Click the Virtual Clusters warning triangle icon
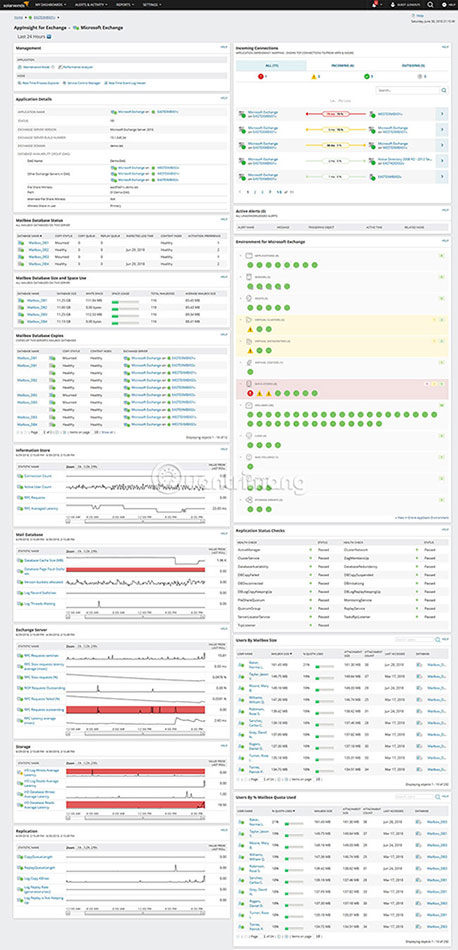 pos(249,329)
